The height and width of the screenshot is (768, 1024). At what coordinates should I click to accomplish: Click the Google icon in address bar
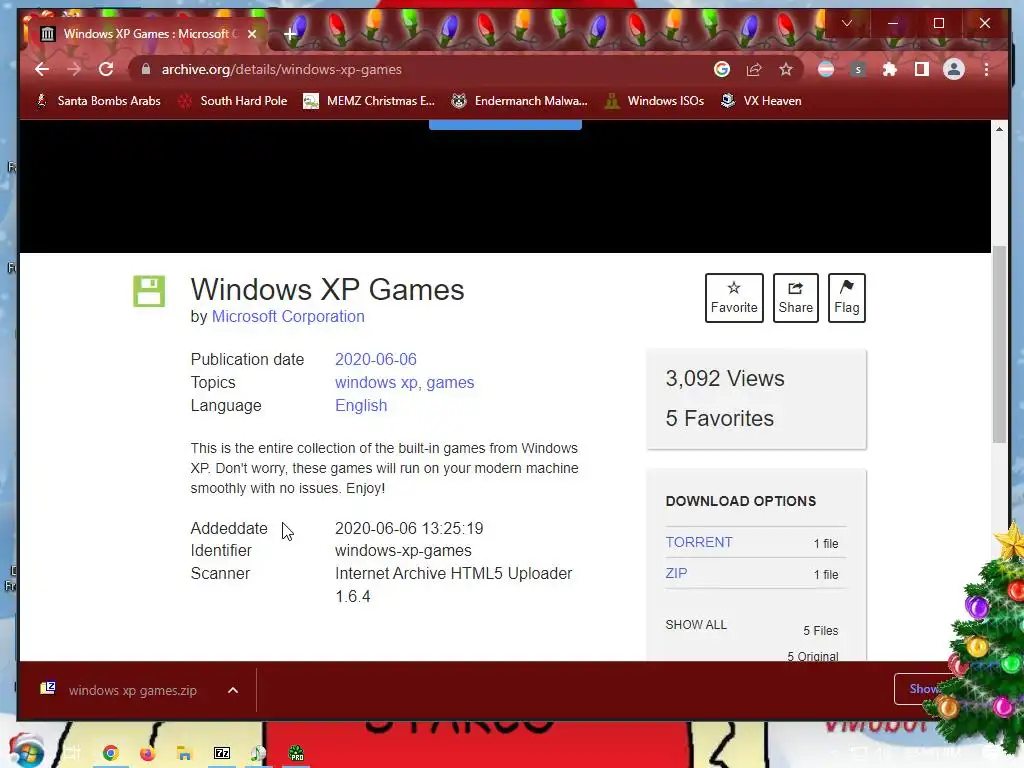722,69
